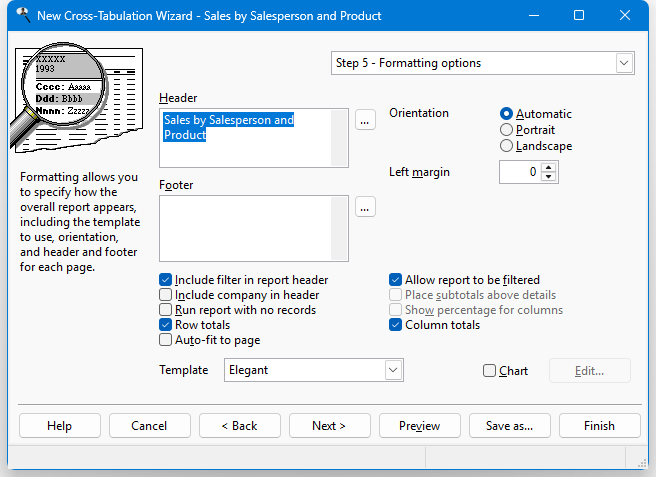Click the Finish button
Viewport: 656px width, 477px height.
coord(599,426)
